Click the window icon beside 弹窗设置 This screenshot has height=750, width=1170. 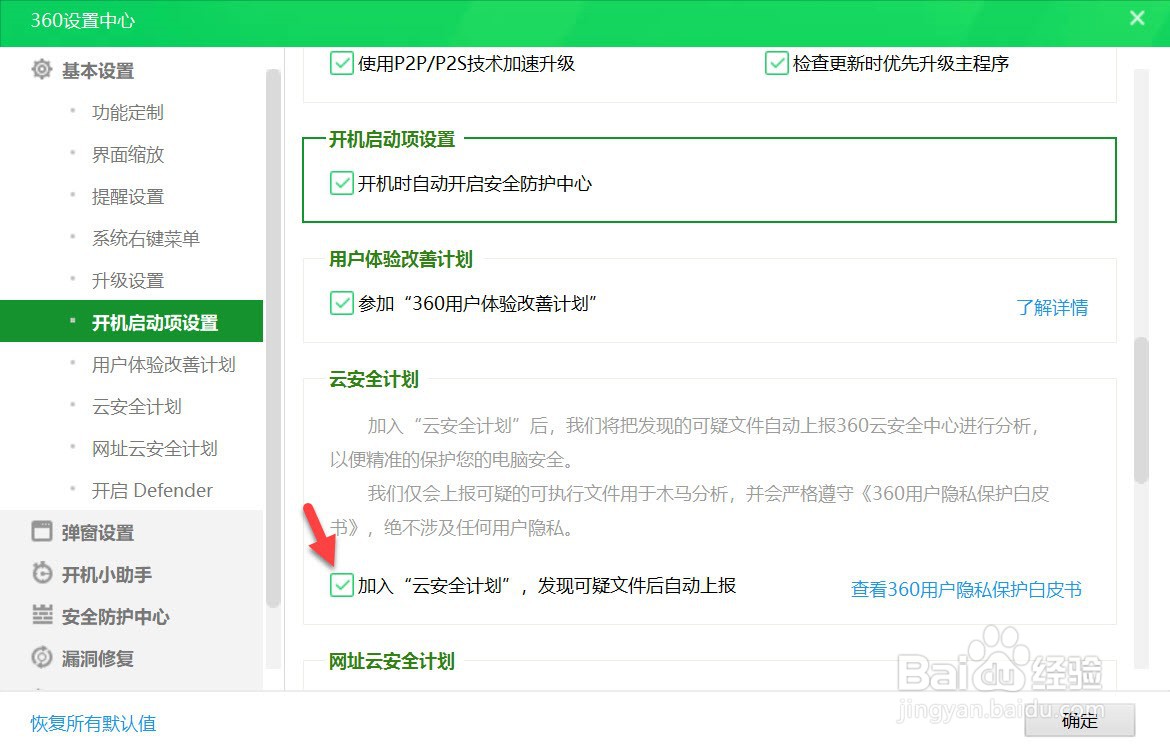[42, 531]
